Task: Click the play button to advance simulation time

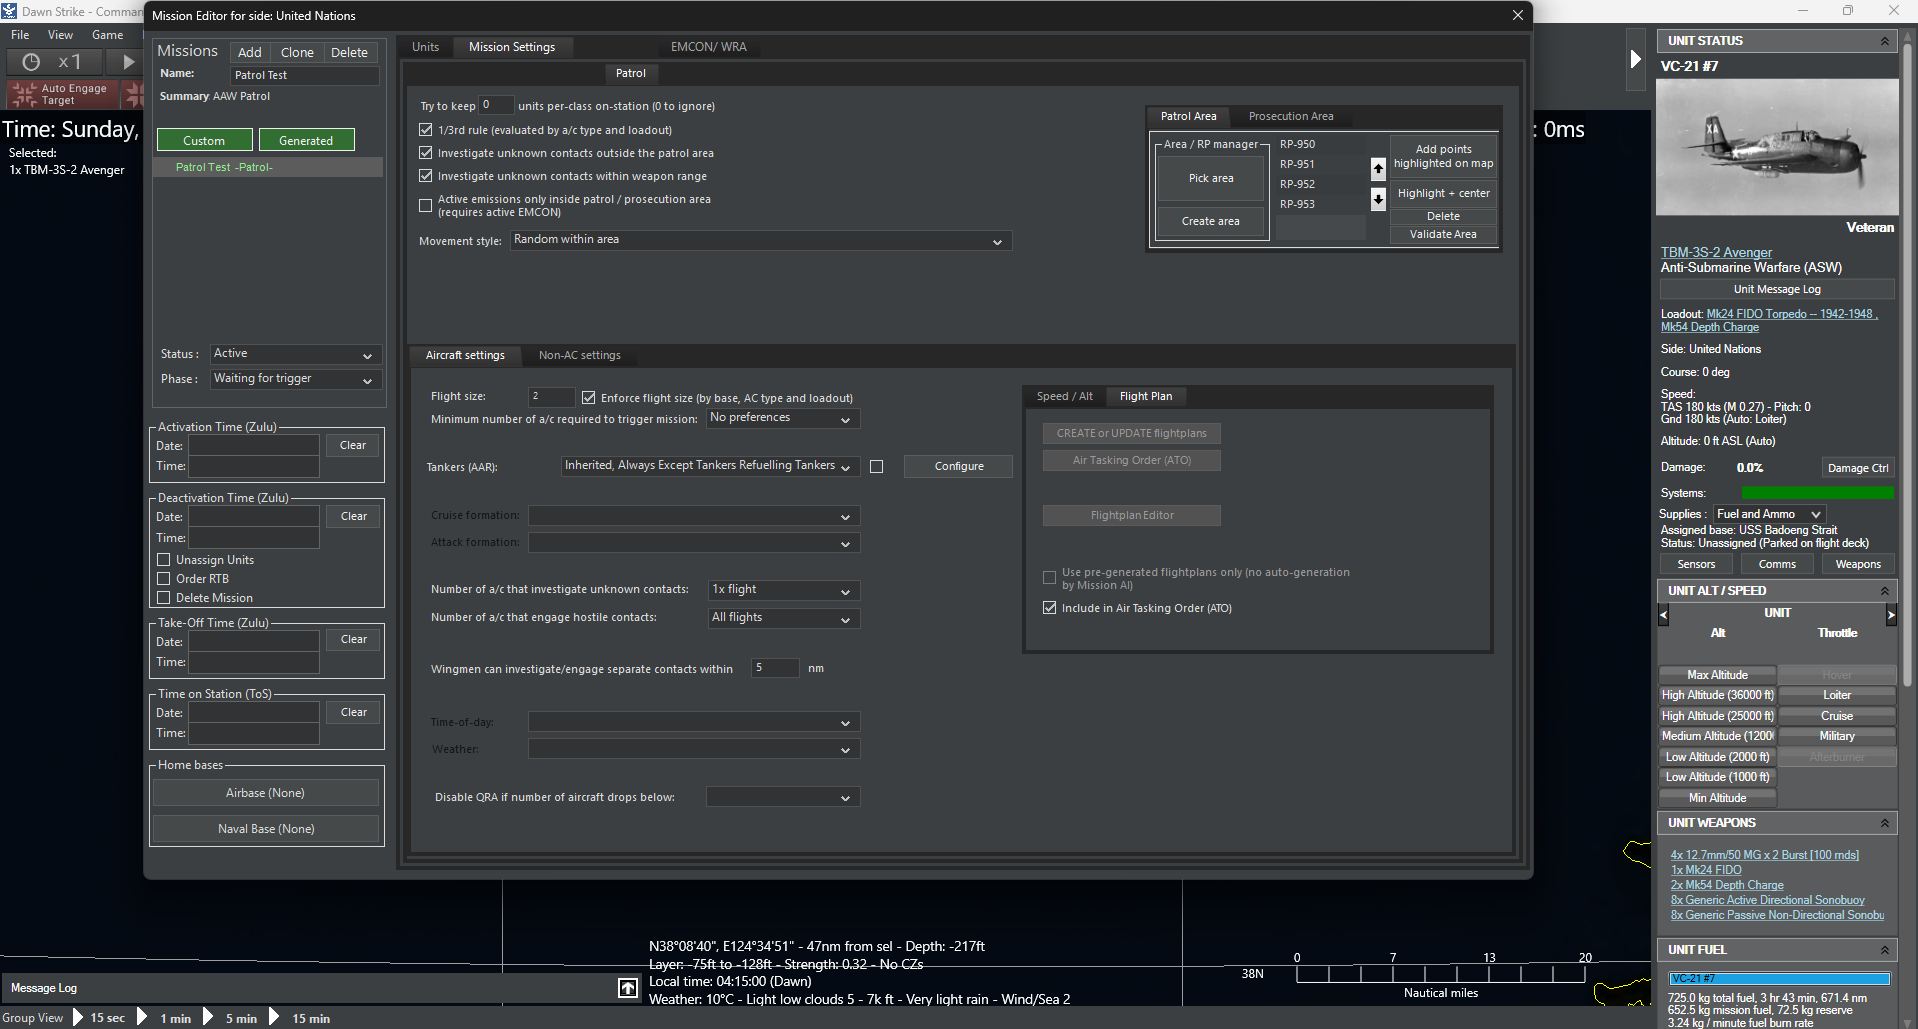Action: 127,61
